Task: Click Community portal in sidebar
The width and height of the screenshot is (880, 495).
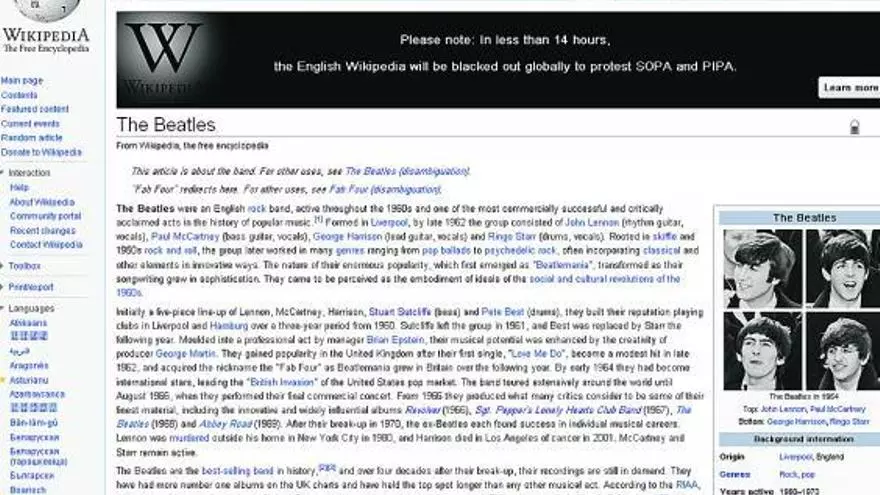Action: (45, 216)
